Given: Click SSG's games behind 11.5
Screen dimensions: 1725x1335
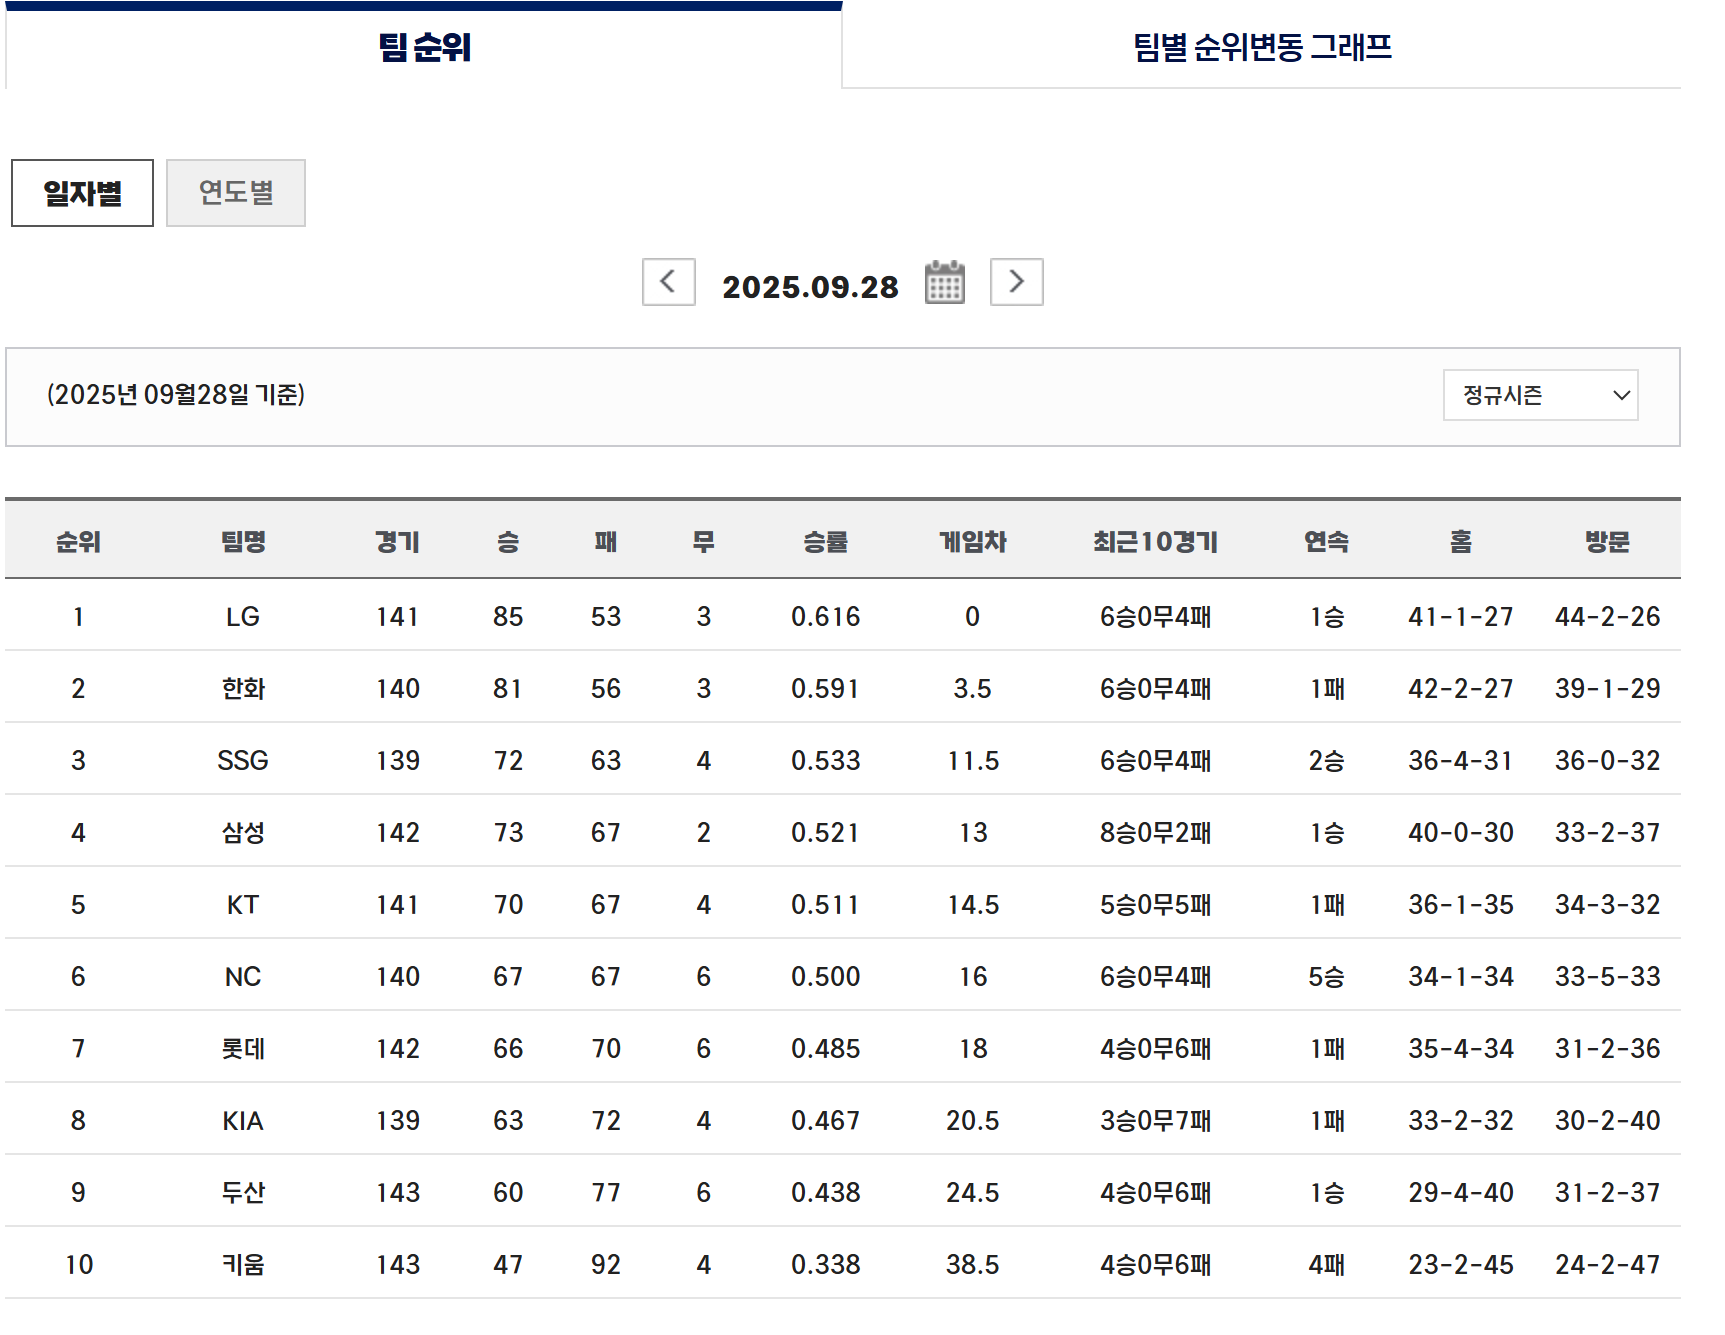Looking at the screenshot, I should [x=973, y=760].
